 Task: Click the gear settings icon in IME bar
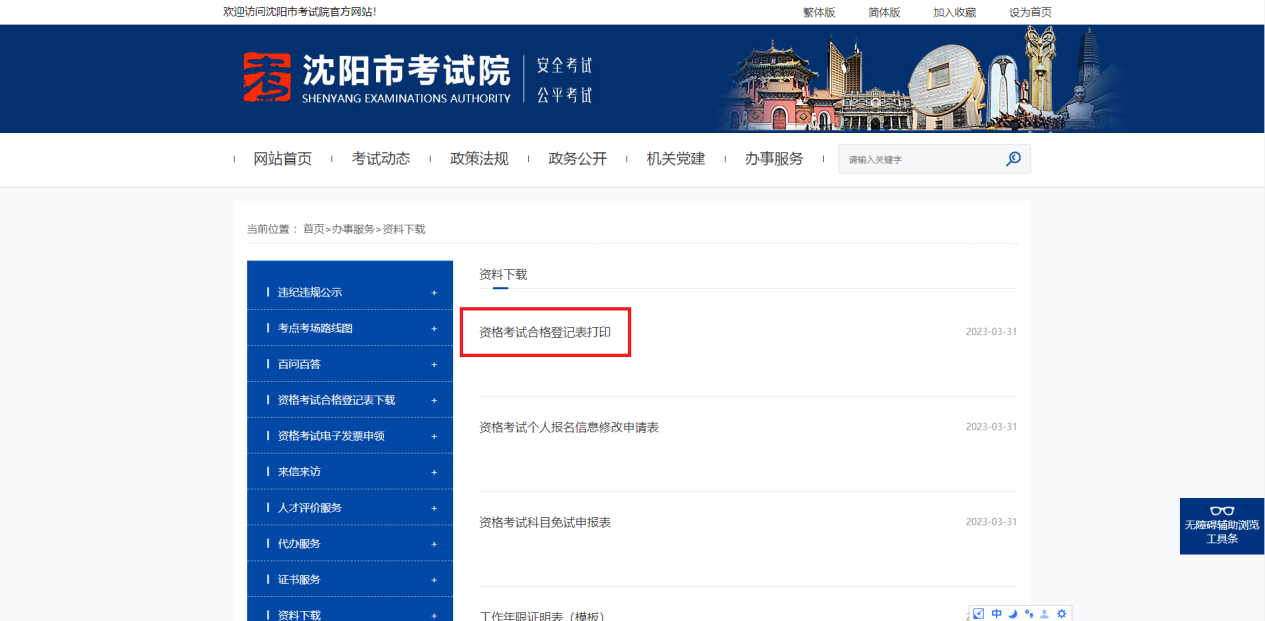click(1062, 614)
